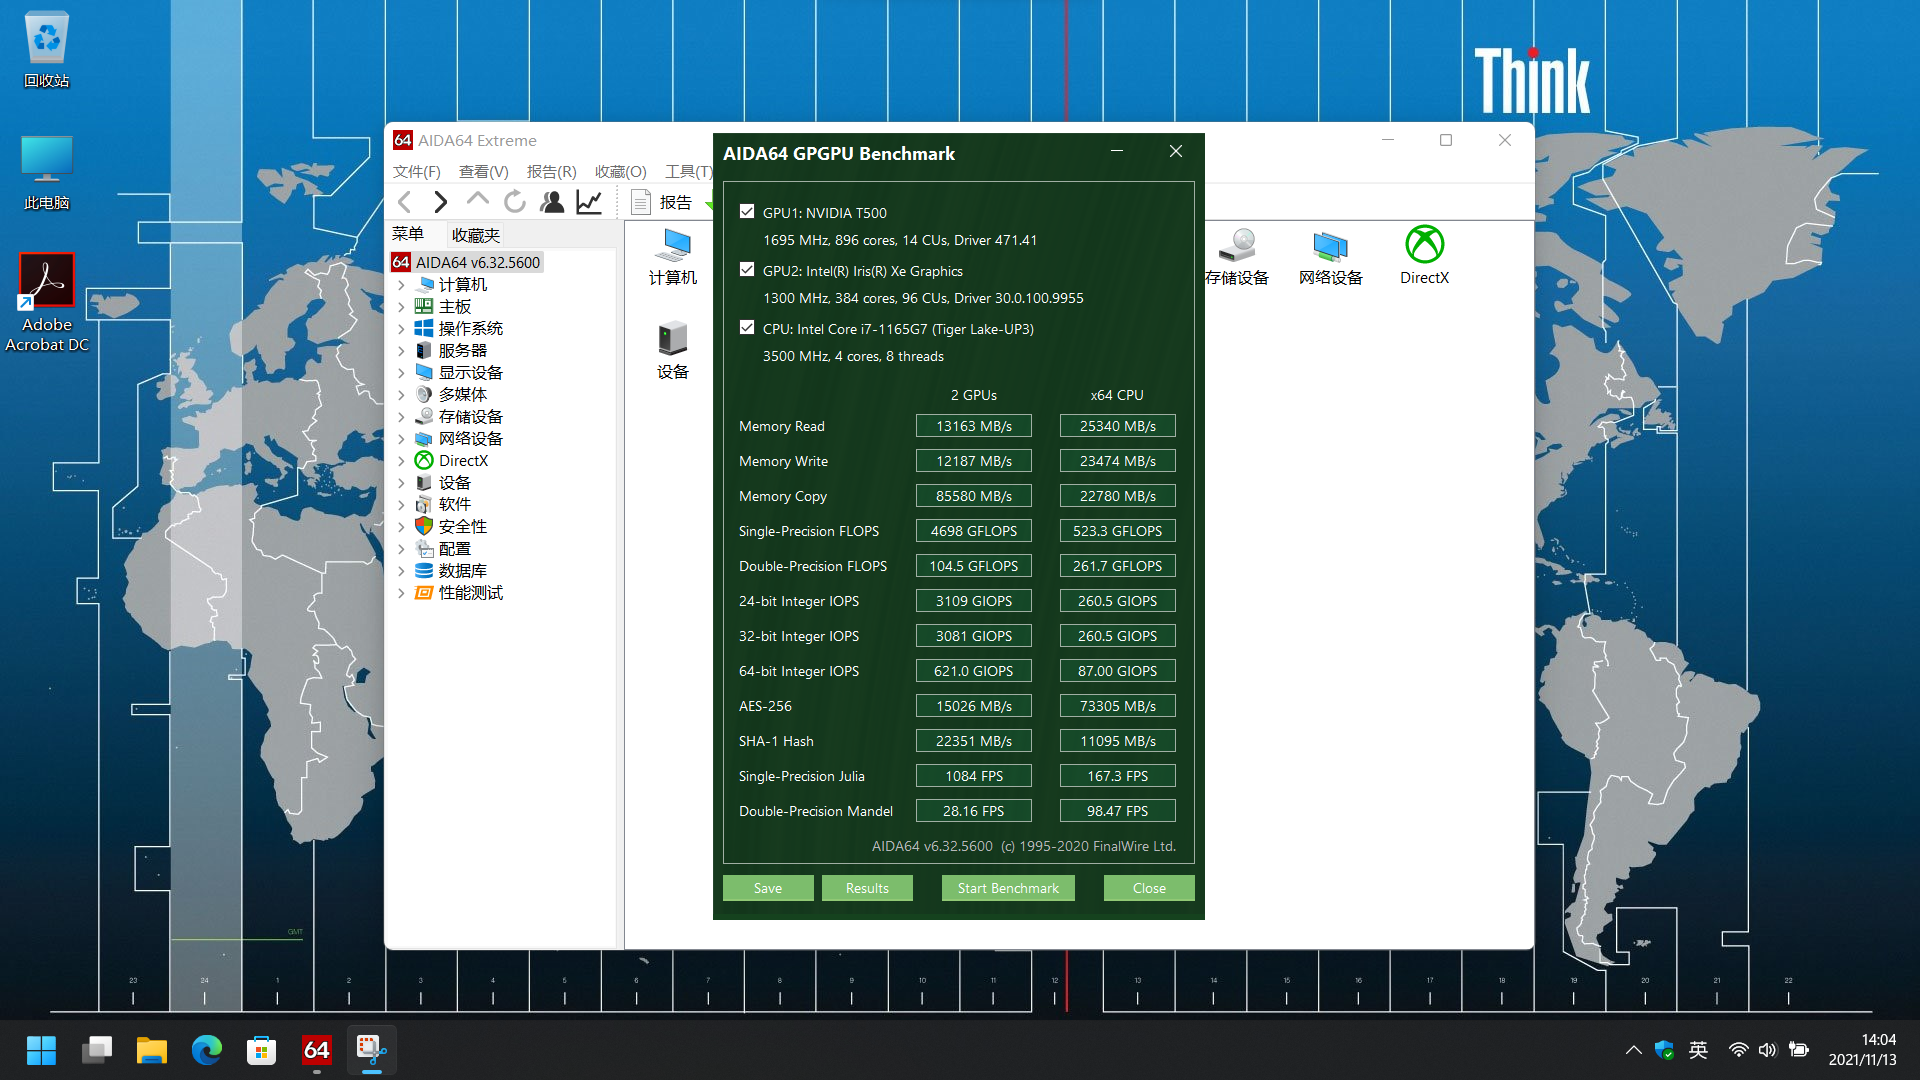Toggle the 英 input language indicator
The height and width of the screenshot is (1080, 1920).
(1698, 1050)
